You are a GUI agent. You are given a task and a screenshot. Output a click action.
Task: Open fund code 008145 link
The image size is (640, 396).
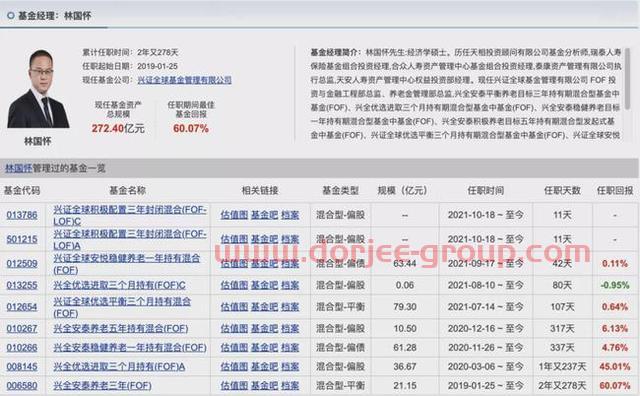pyautogui.click(x=22, y=367)
